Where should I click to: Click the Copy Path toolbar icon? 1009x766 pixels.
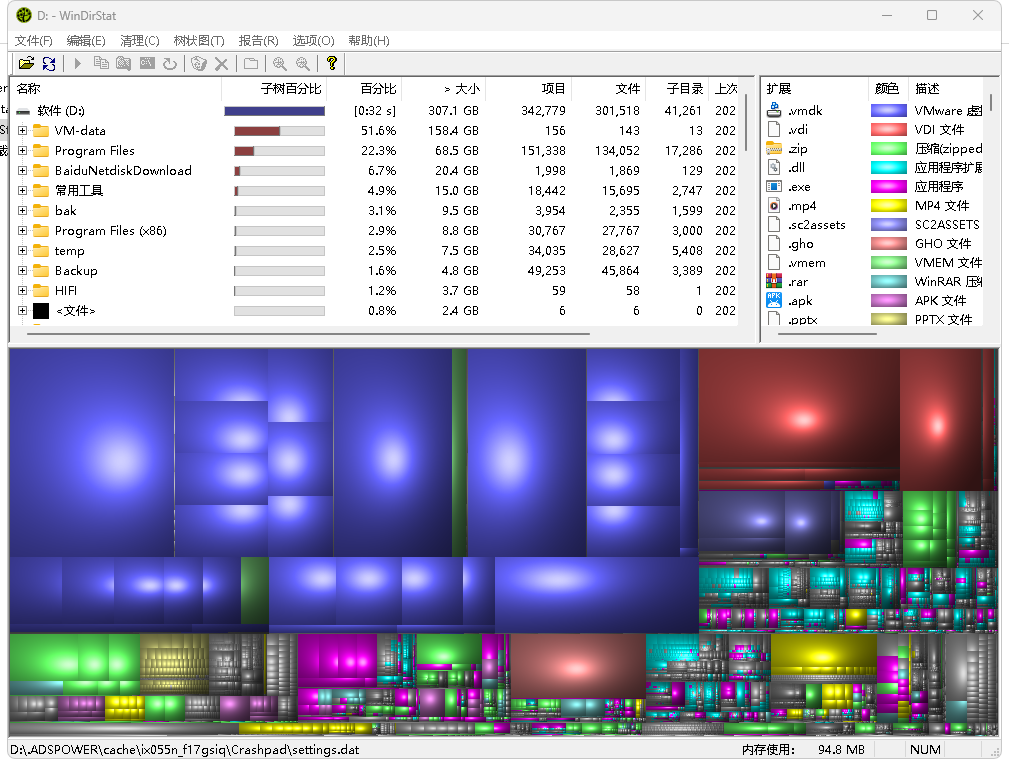(101, 64)
